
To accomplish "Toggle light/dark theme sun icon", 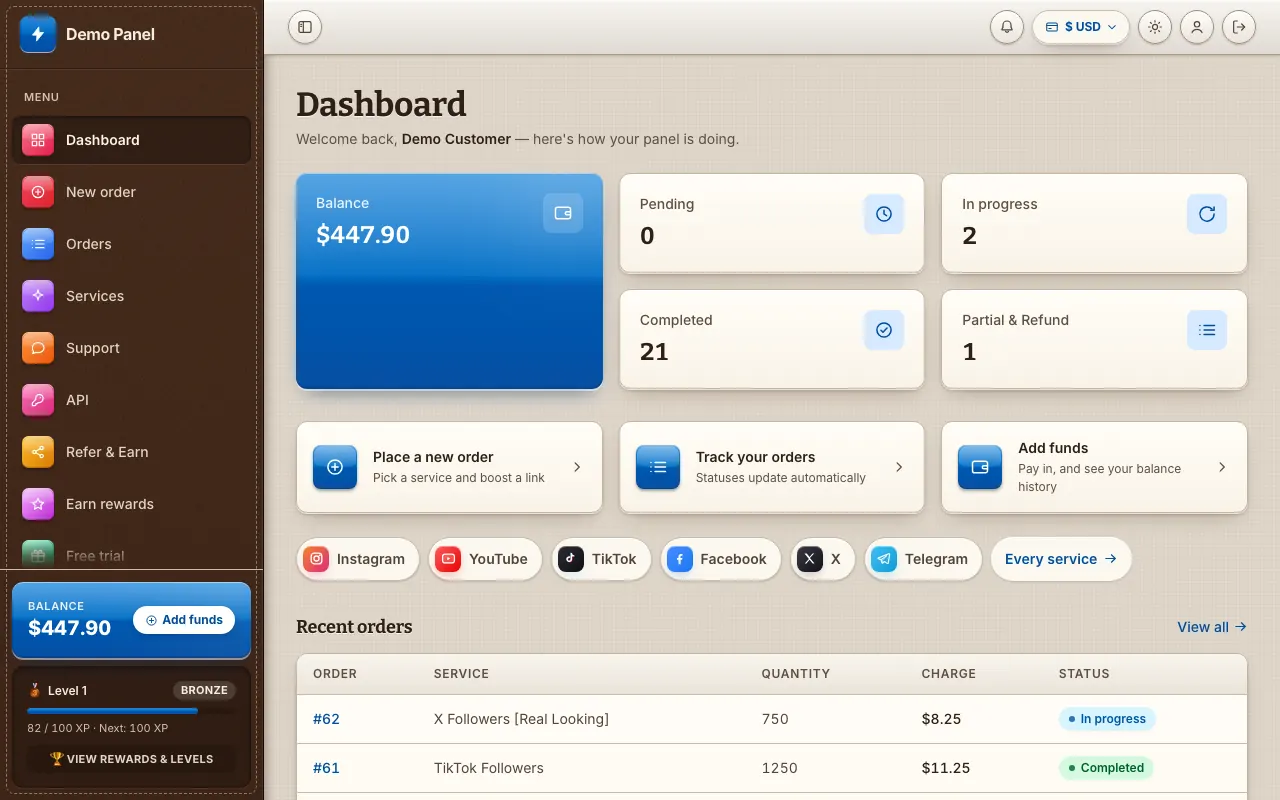I will (1155, 27).
